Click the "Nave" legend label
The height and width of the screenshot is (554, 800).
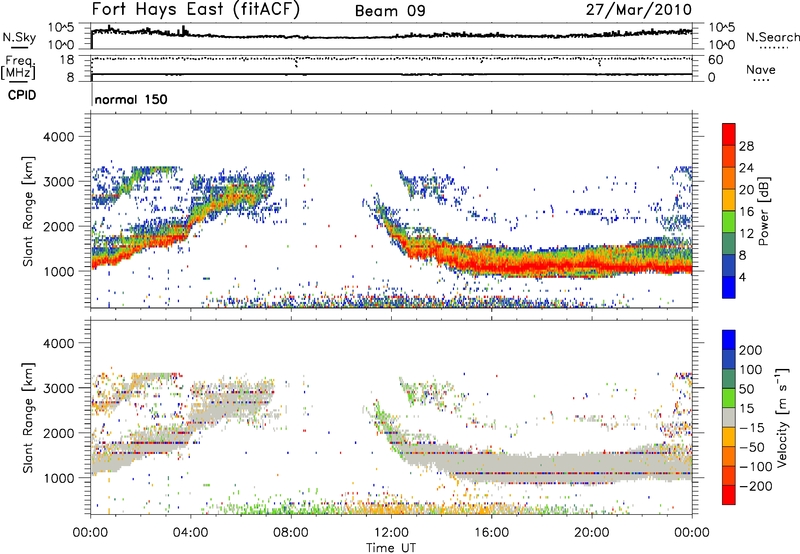click(761, 70)
